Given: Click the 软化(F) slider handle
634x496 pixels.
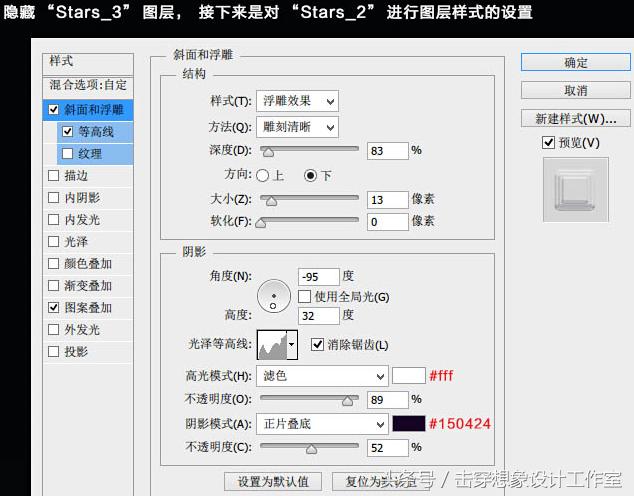Looking at the screenshot, I should click(261, 223).
